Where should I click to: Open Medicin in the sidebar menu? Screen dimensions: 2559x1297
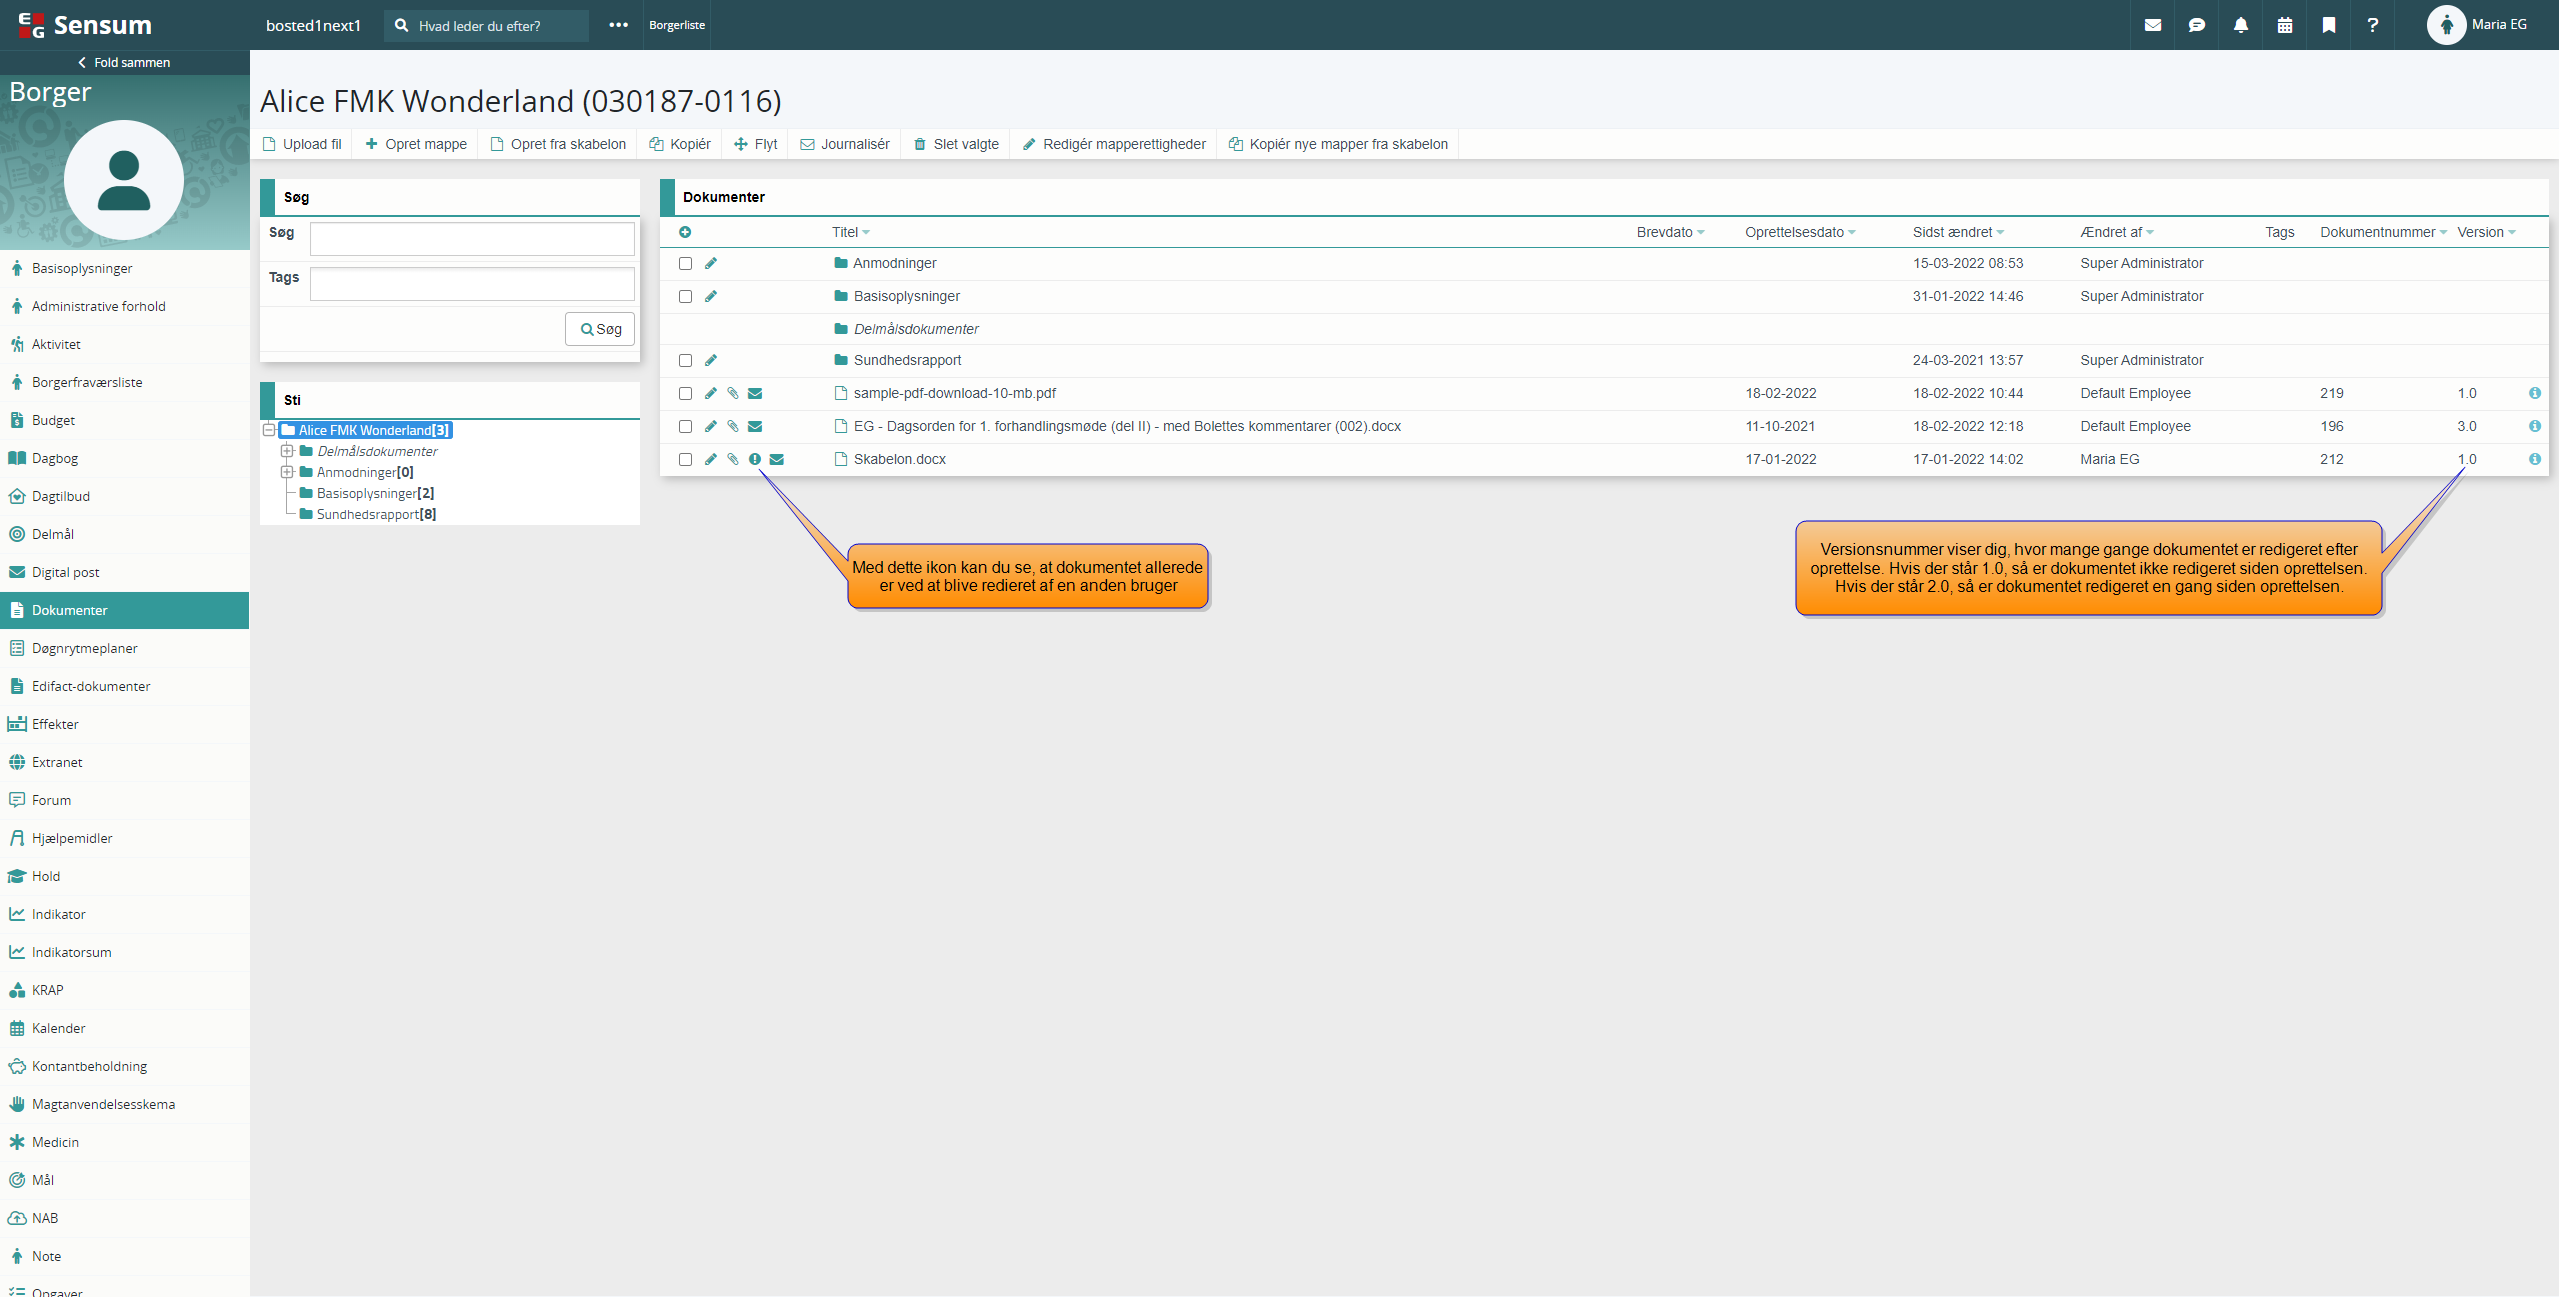click(55, 1142)
